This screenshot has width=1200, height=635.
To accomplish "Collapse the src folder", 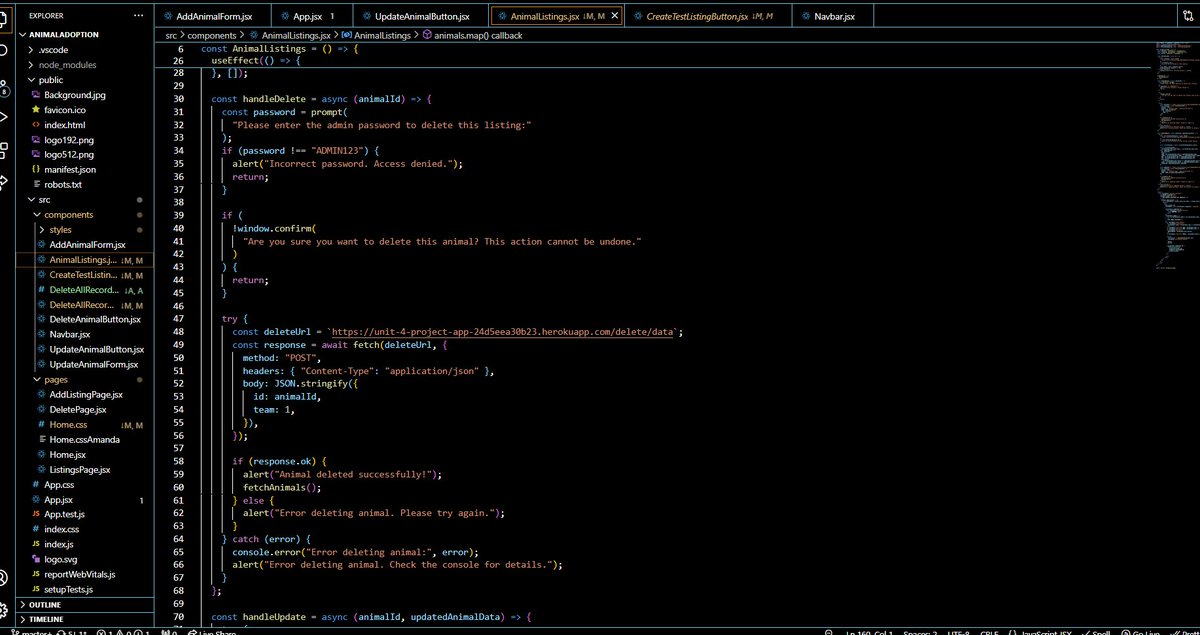I will (31, 200).
